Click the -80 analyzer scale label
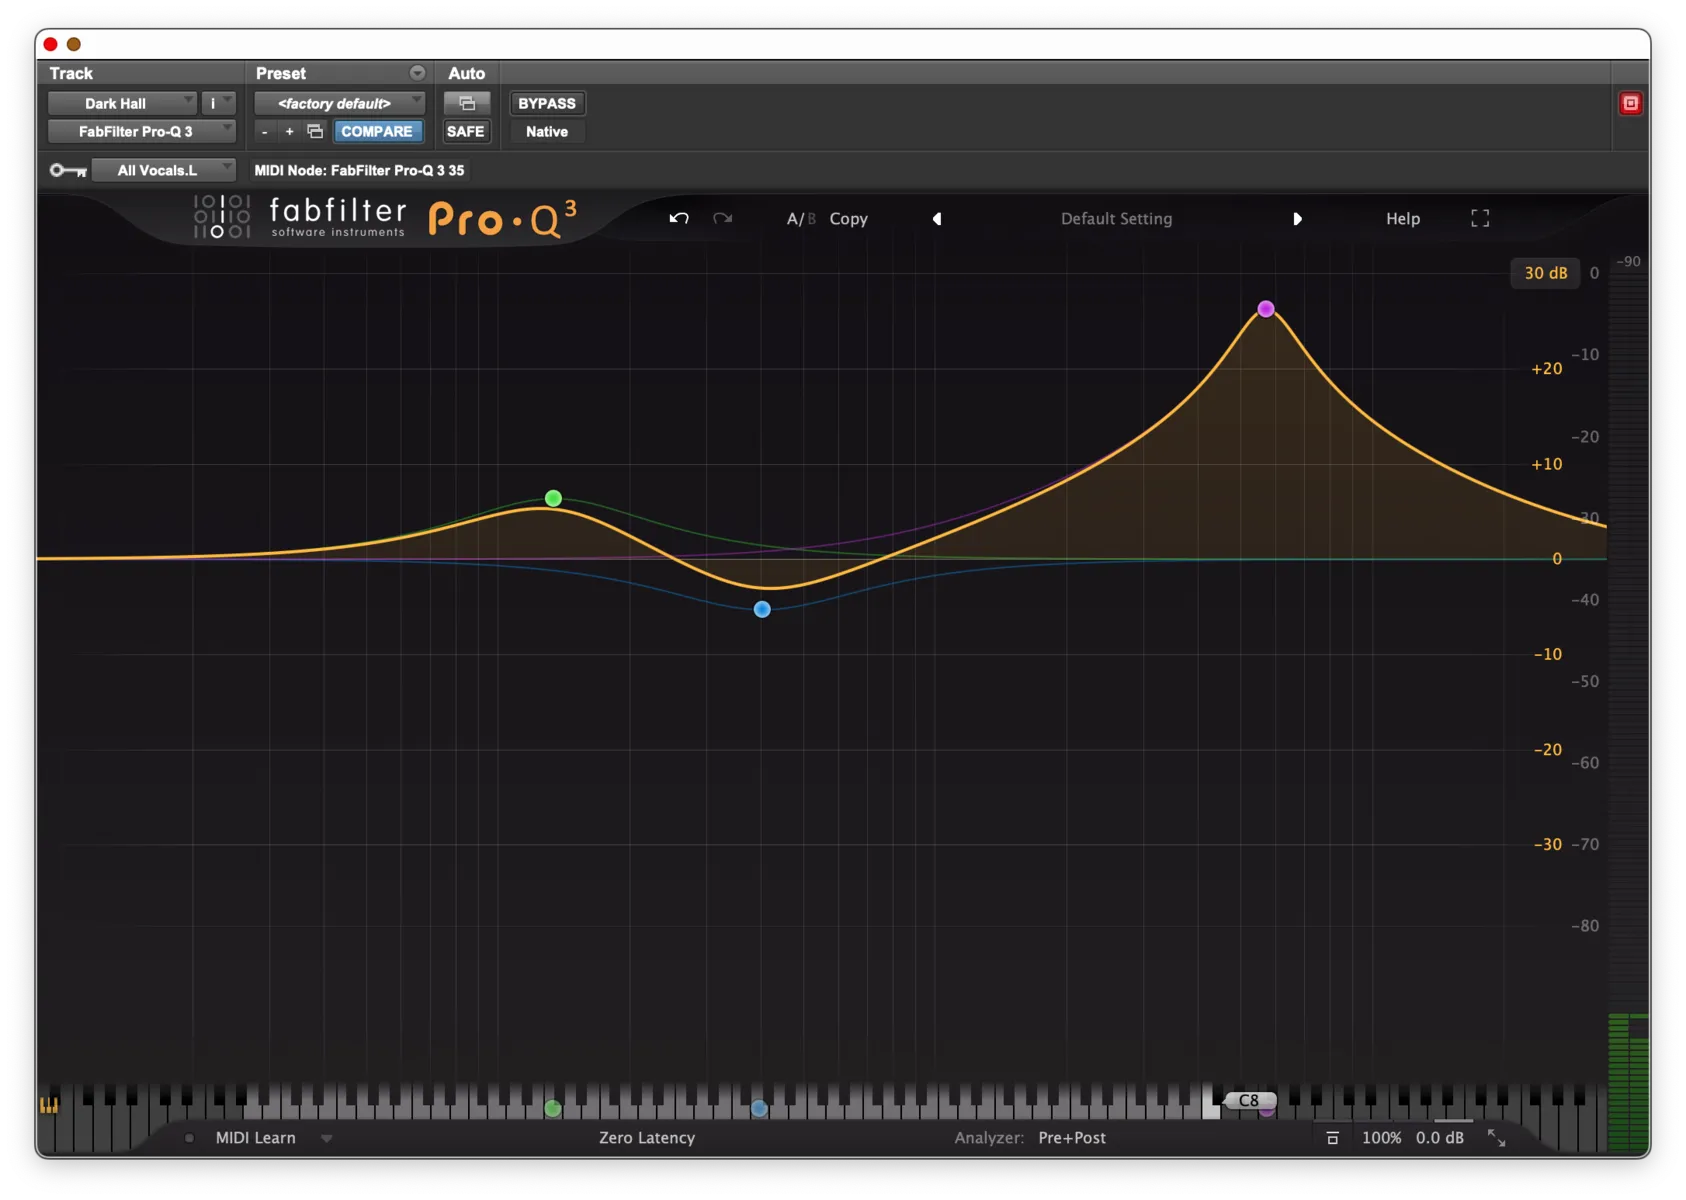 pos(1584,926)
